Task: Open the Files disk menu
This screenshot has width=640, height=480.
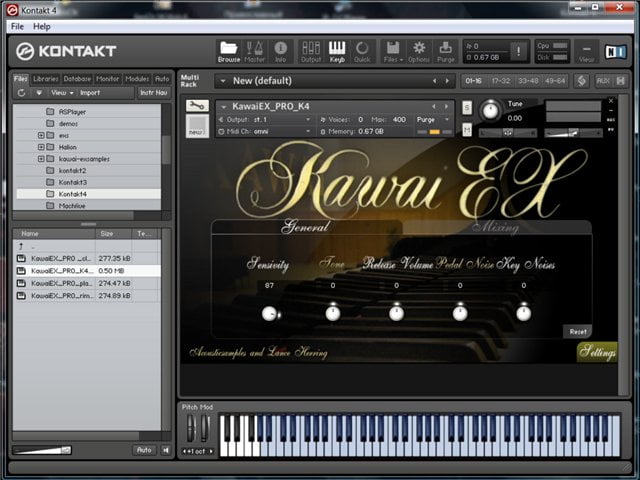Action: tap(393, 51)
